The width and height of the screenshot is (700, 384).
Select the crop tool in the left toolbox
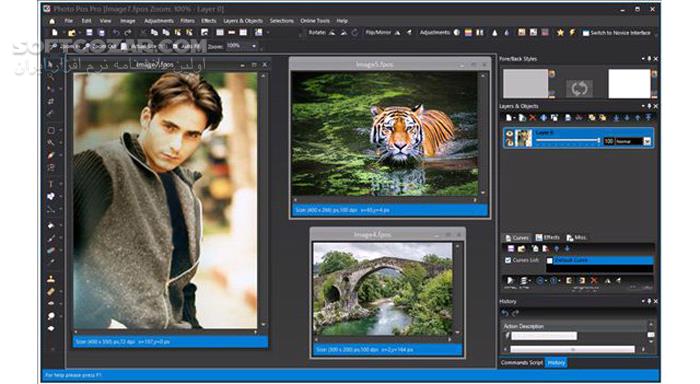coord(51,101)
